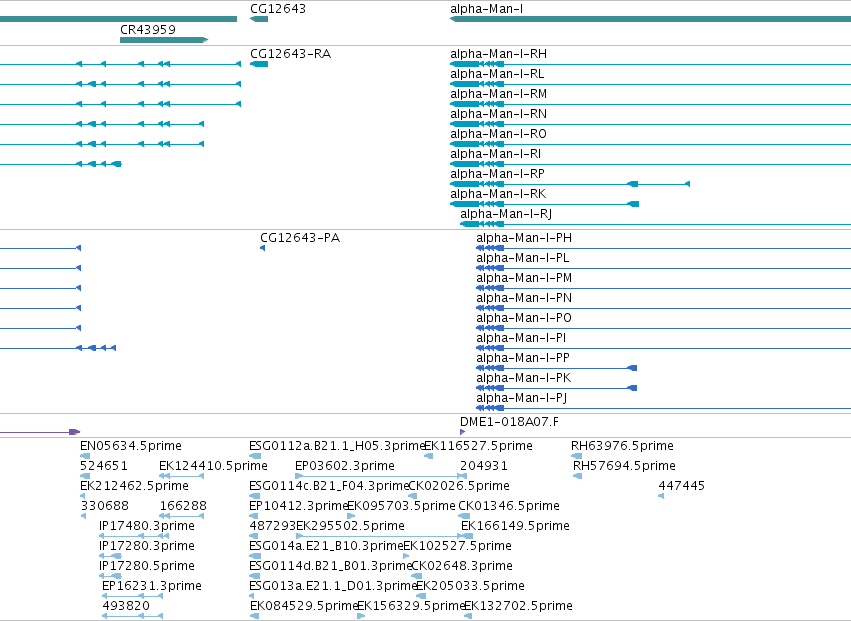Click the EK095703.5prime EST label
851x621 pixels.
point(402,506)
